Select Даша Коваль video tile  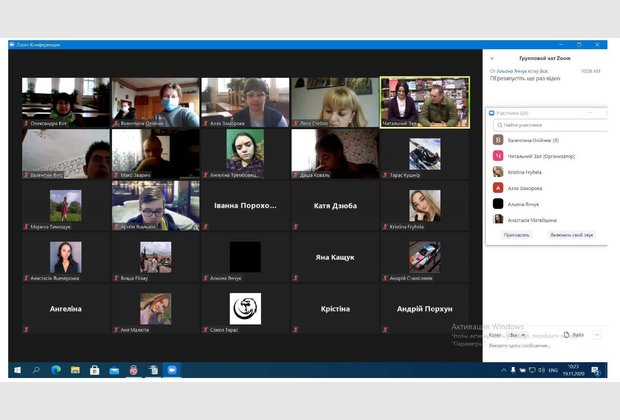tap(335, 154)
